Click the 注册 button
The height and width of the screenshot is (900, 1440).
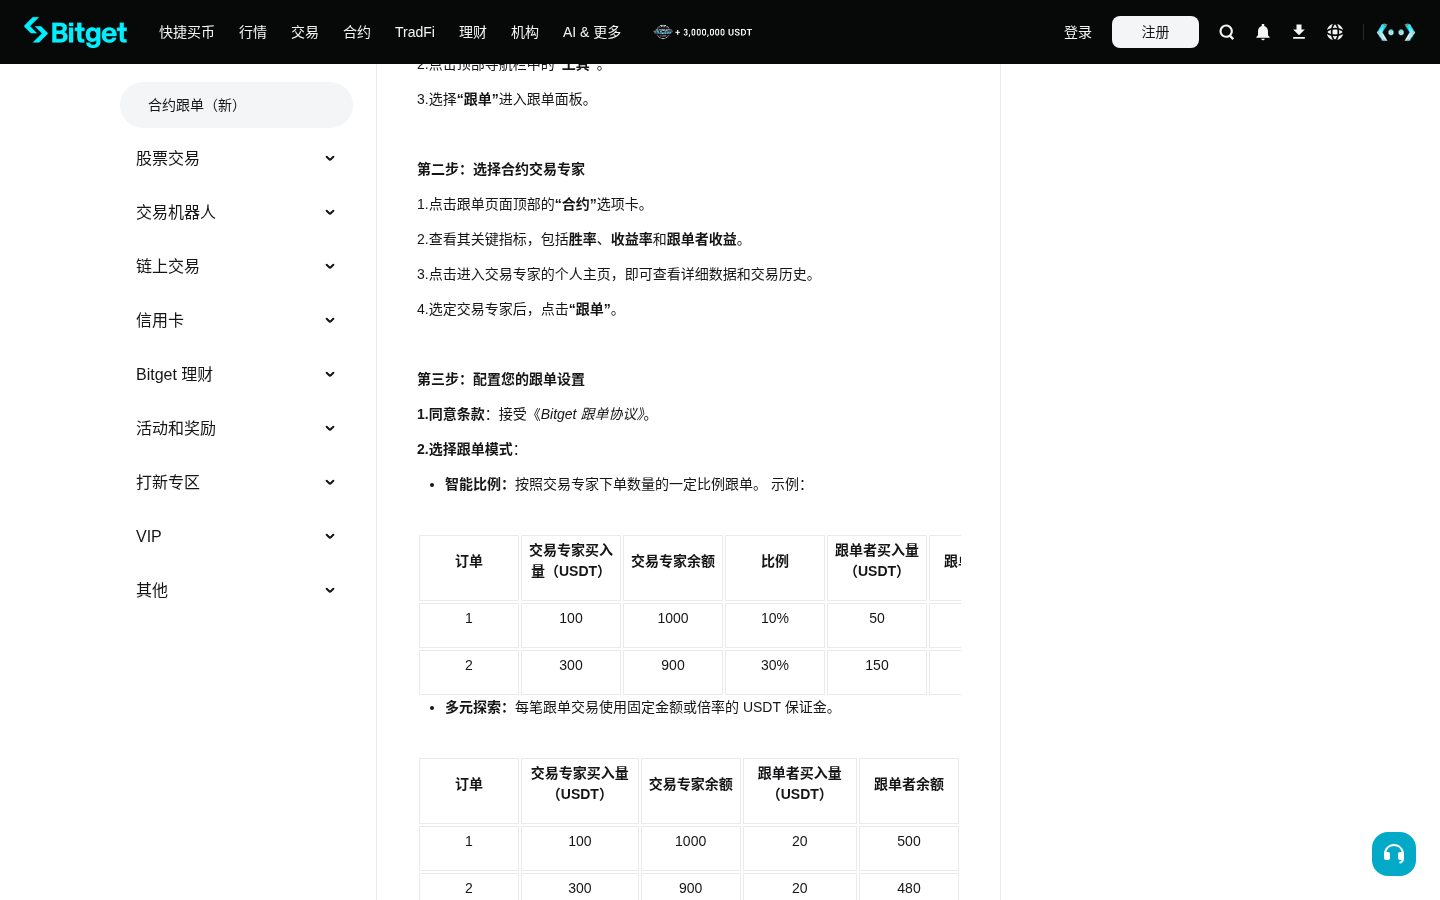1155,32
